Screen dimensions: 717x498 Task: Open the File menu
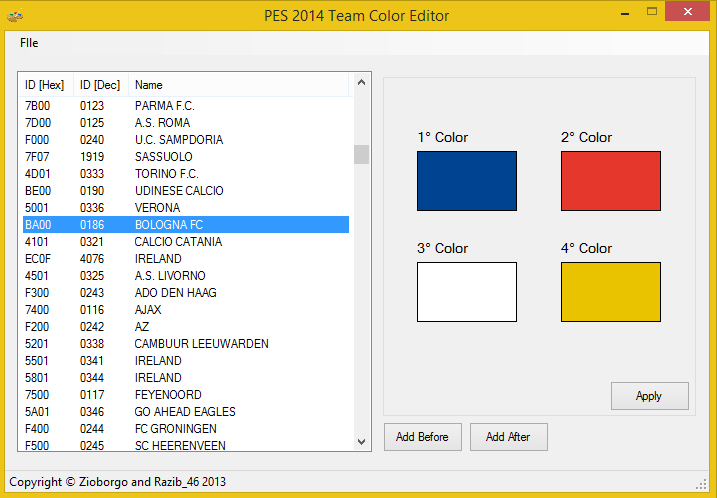(29, 43)
